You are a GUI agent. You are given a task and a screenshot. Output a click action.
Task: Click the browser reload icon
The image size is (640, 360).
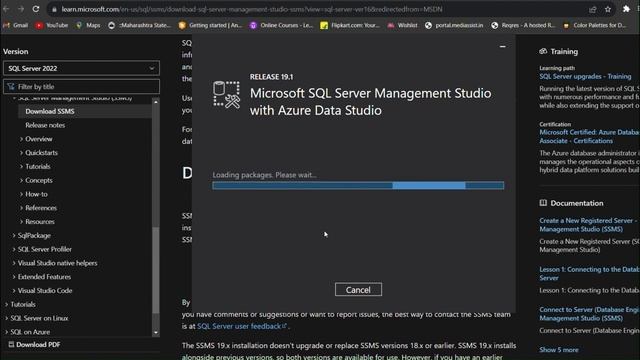coord(36,9)
